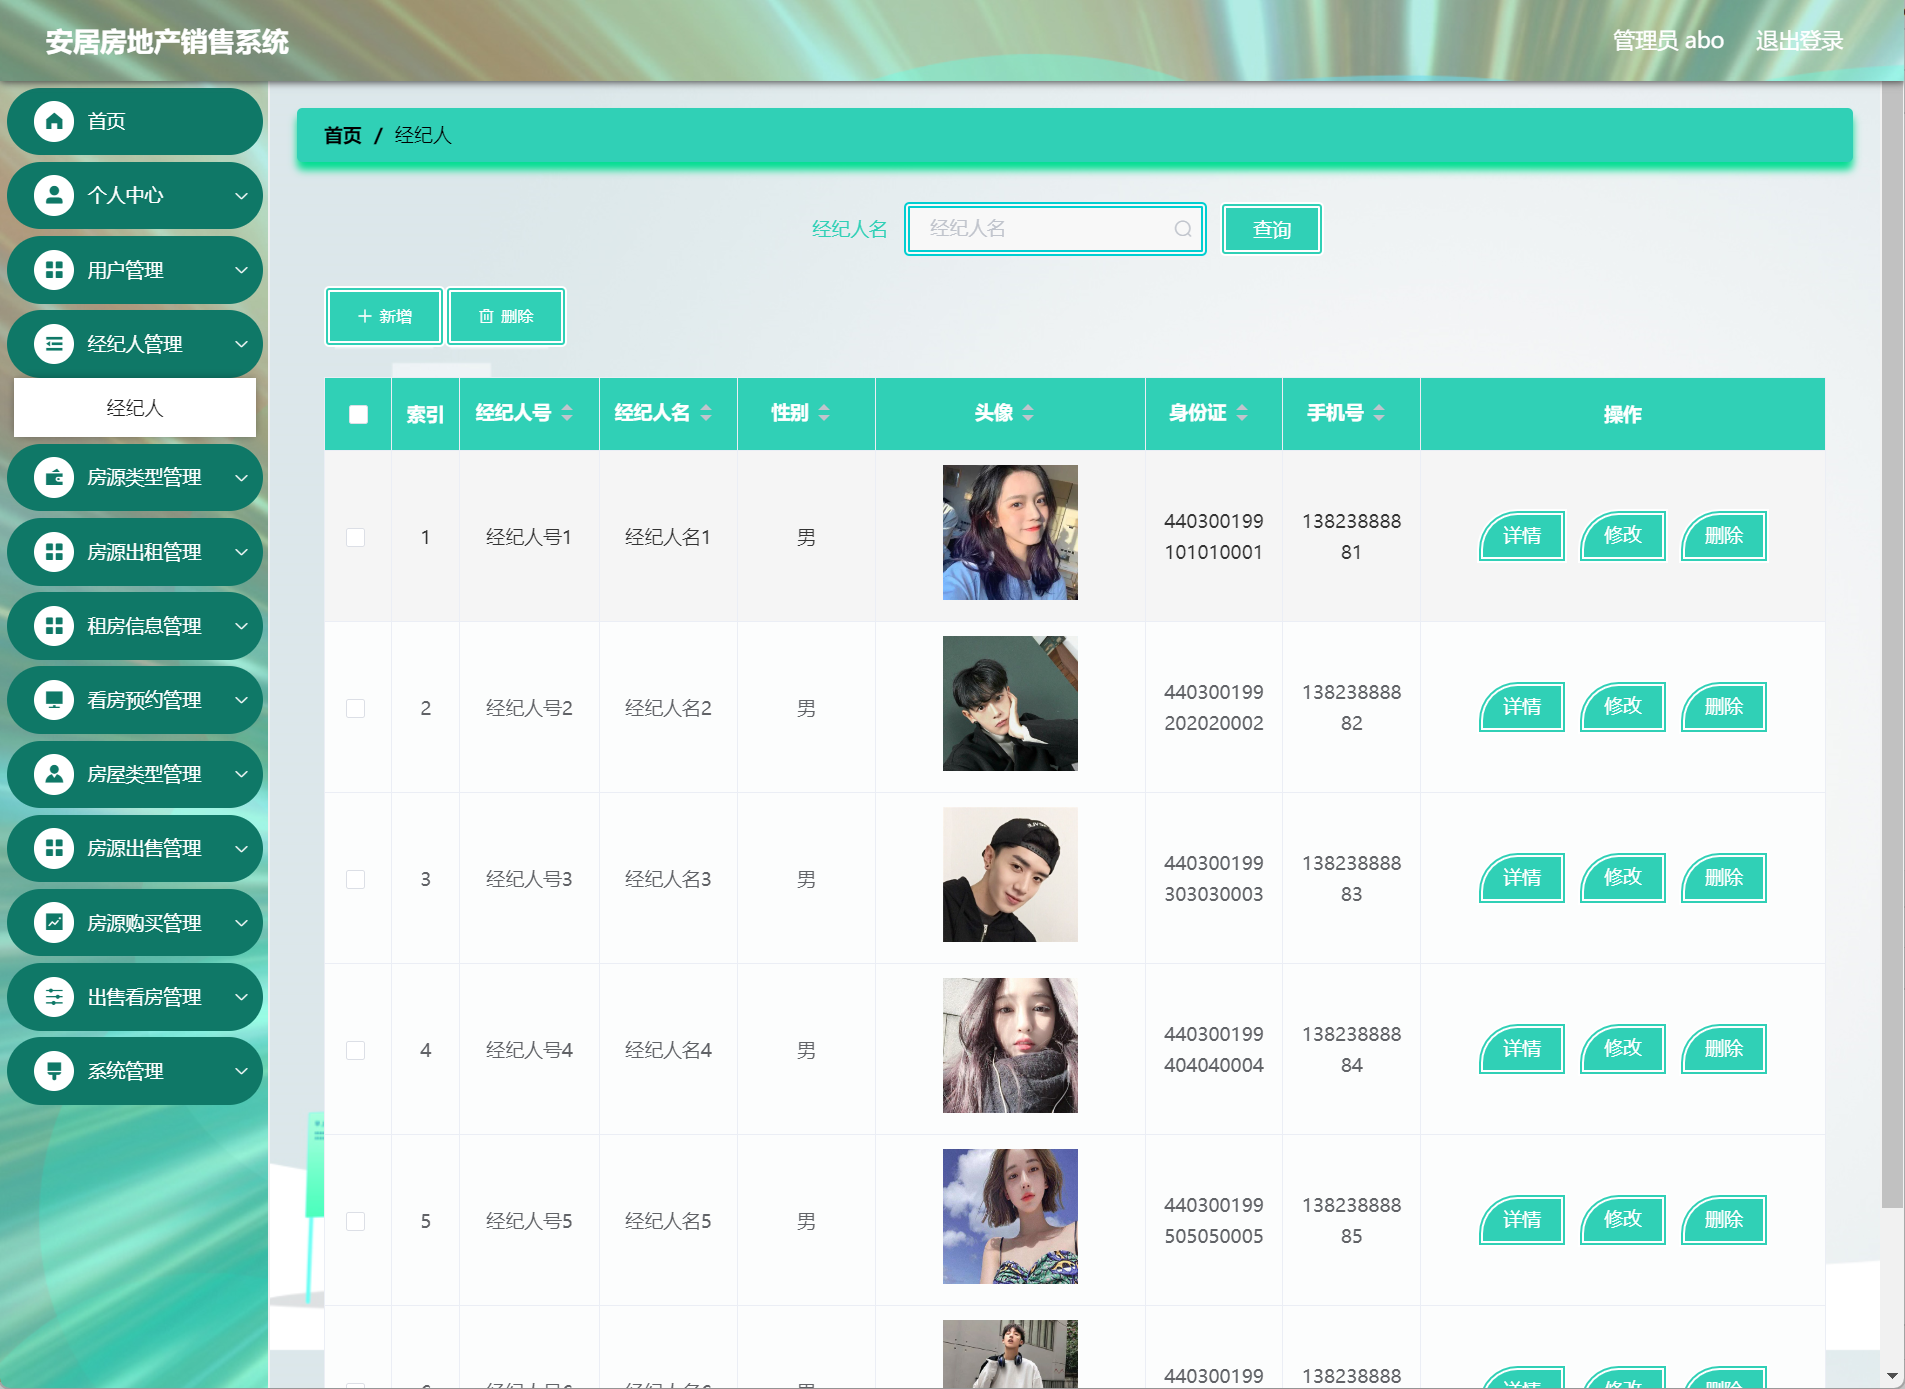Expand the 房屋类型管理 menu chevron

(241, 774)
